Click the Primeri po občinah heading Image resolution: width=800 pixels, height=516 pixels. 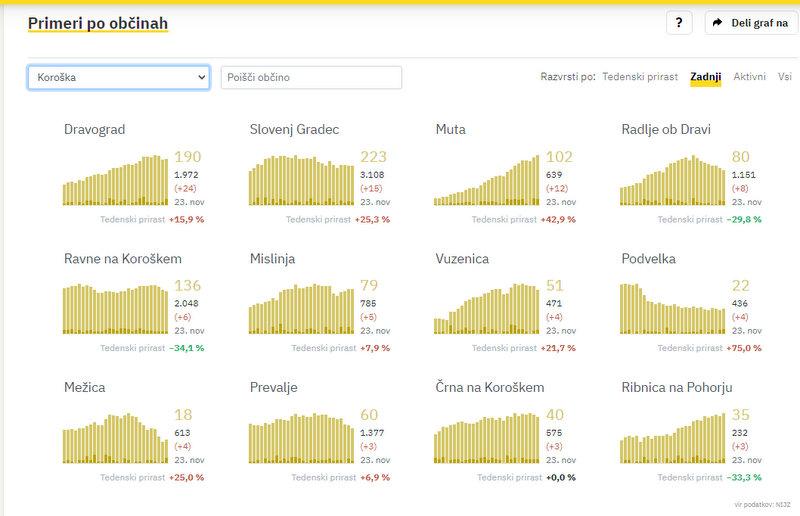tap(98, 23)
